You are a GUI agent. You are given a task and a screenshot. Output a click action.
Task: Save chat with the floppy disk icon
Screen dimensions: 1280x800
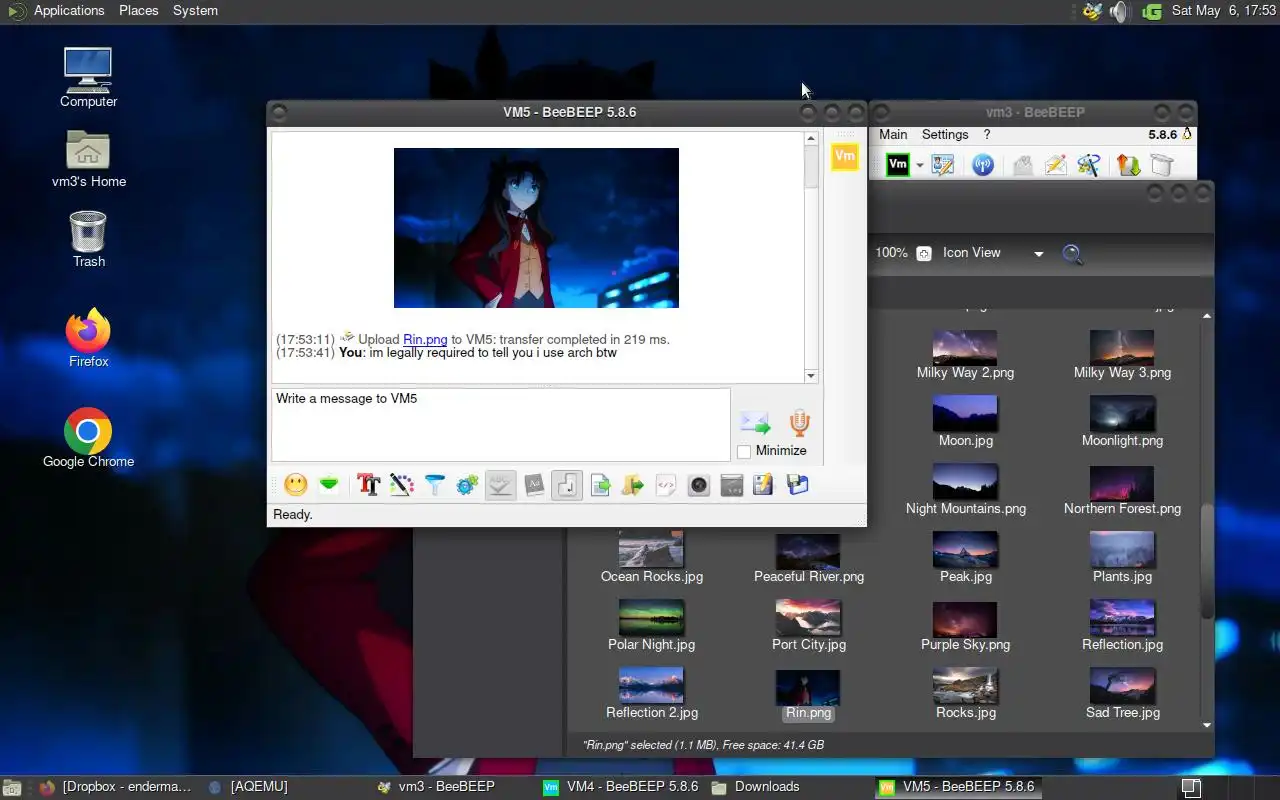point(797,485)
